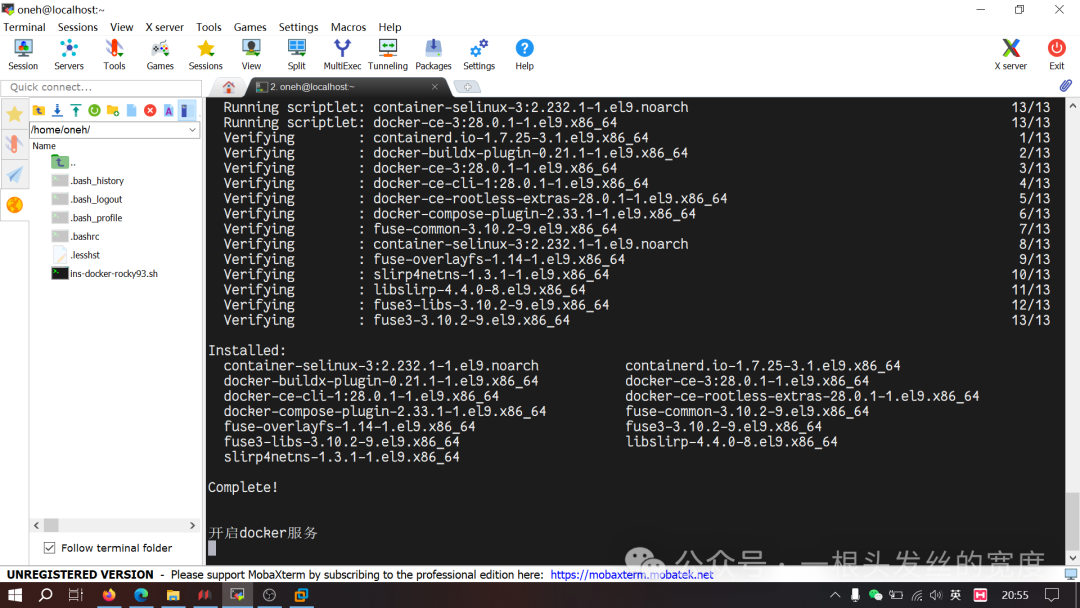This screenshot has width=1080, height=608.
Task: Select the parent '..' folder entry
Action: [x=63, y=163]
